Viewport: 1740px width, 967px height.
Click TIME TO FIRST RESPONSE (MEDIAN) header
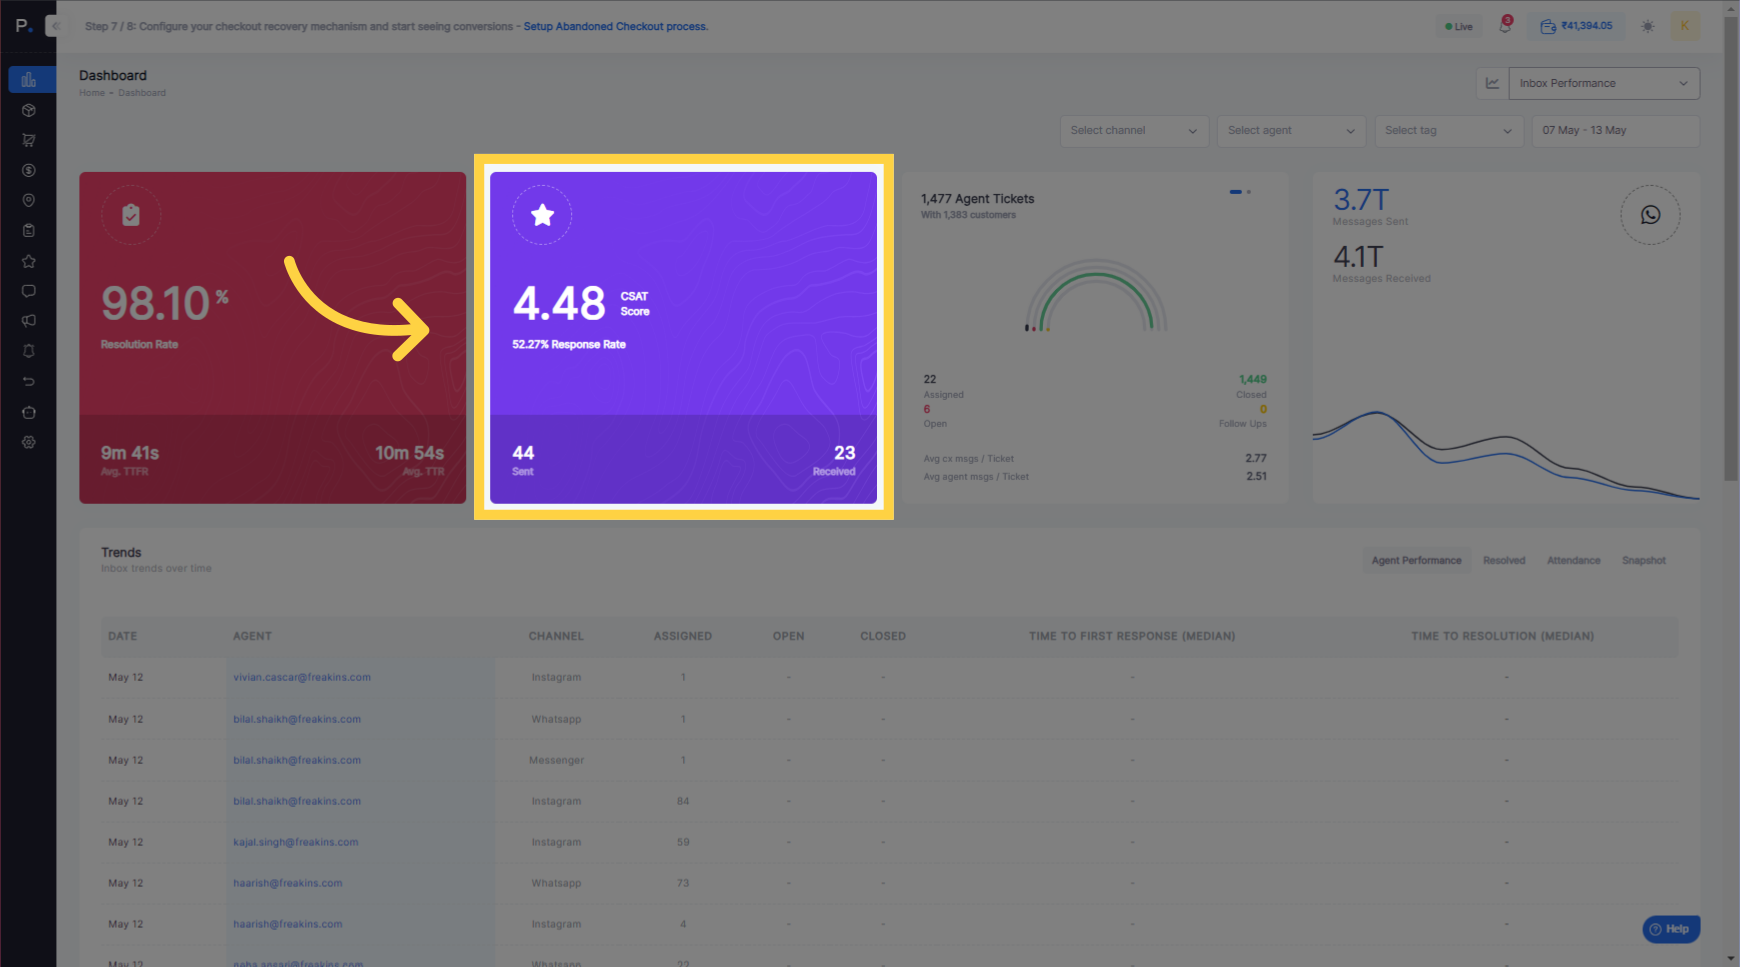1132,636
